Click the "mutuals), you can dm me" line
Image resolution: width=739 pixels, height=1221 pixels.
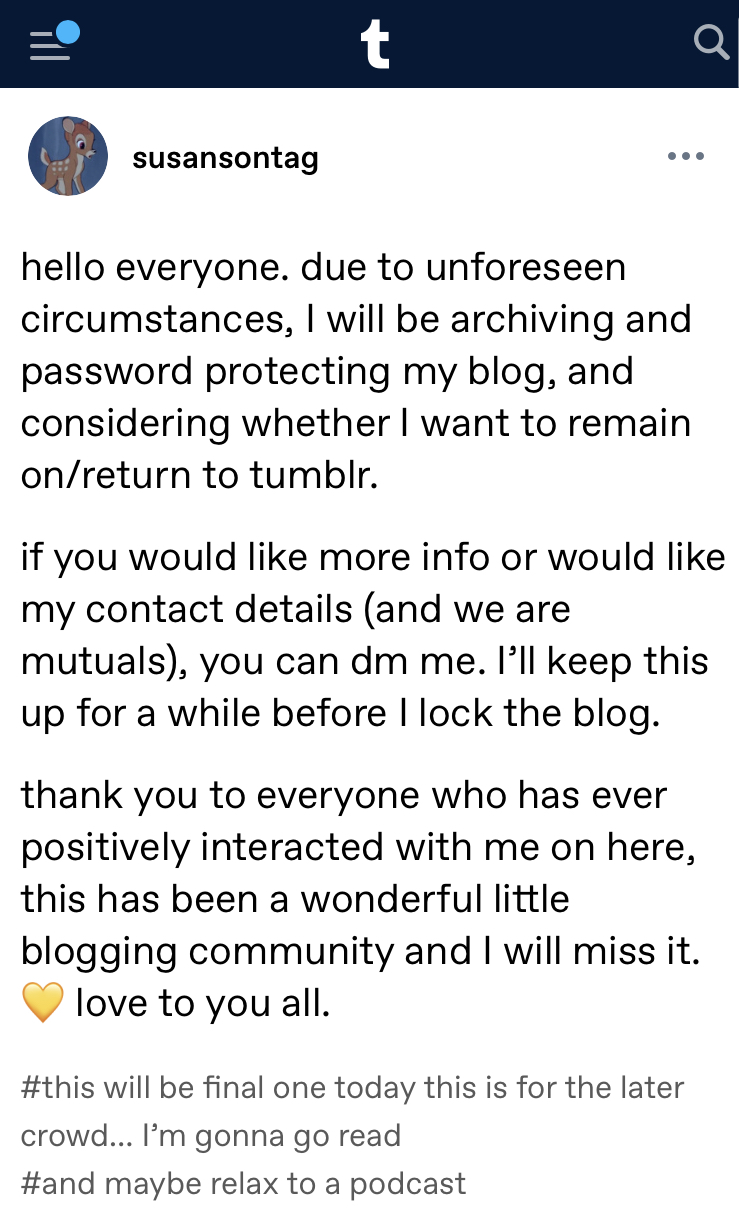pos(364,661)
